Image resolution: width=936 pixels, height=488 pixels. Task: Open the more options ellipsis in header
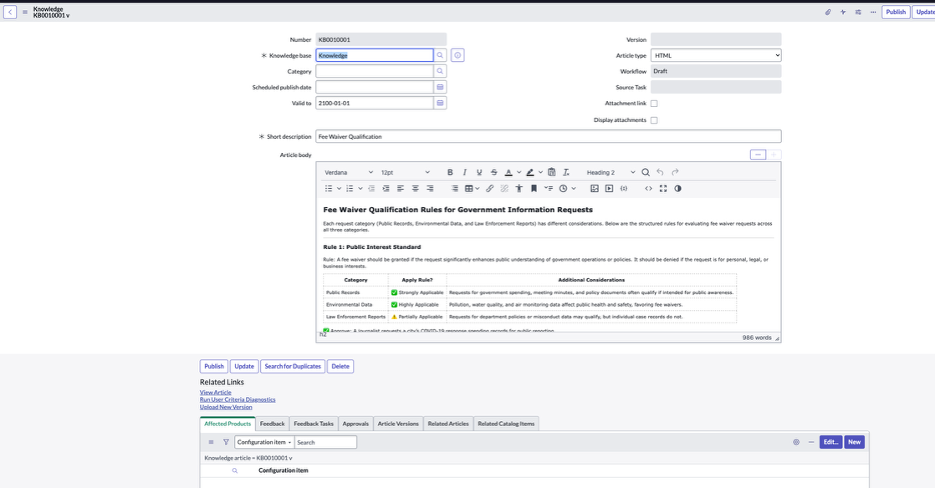[x=873, y=12]
